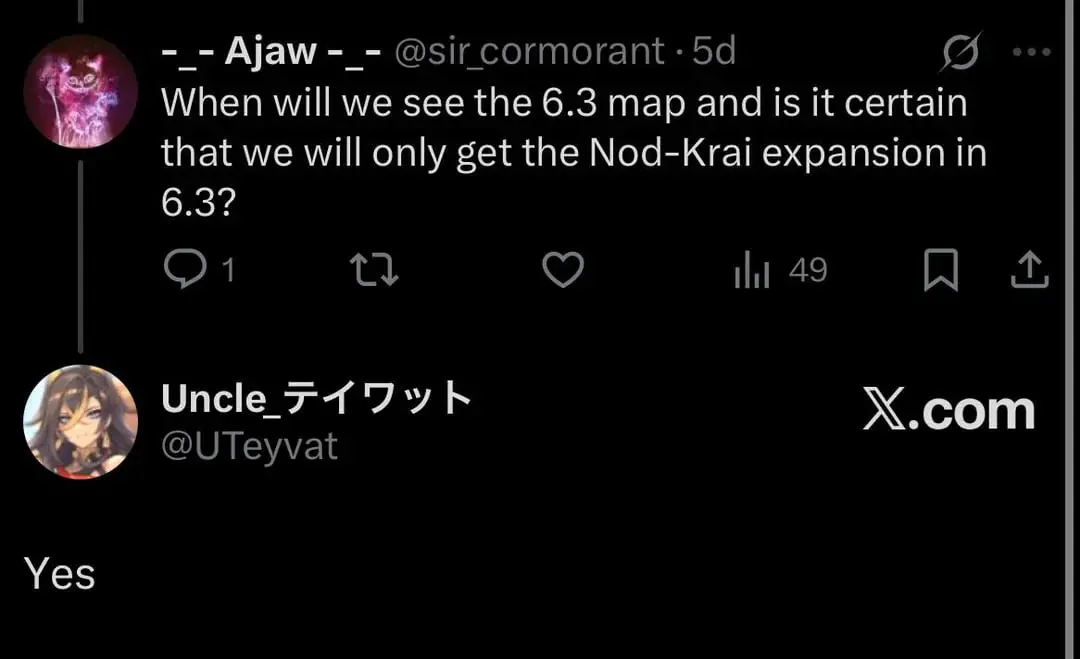
Task: Reply to Ajaw's tweet via speech bubble icon
Action: (x=184, y=270)
